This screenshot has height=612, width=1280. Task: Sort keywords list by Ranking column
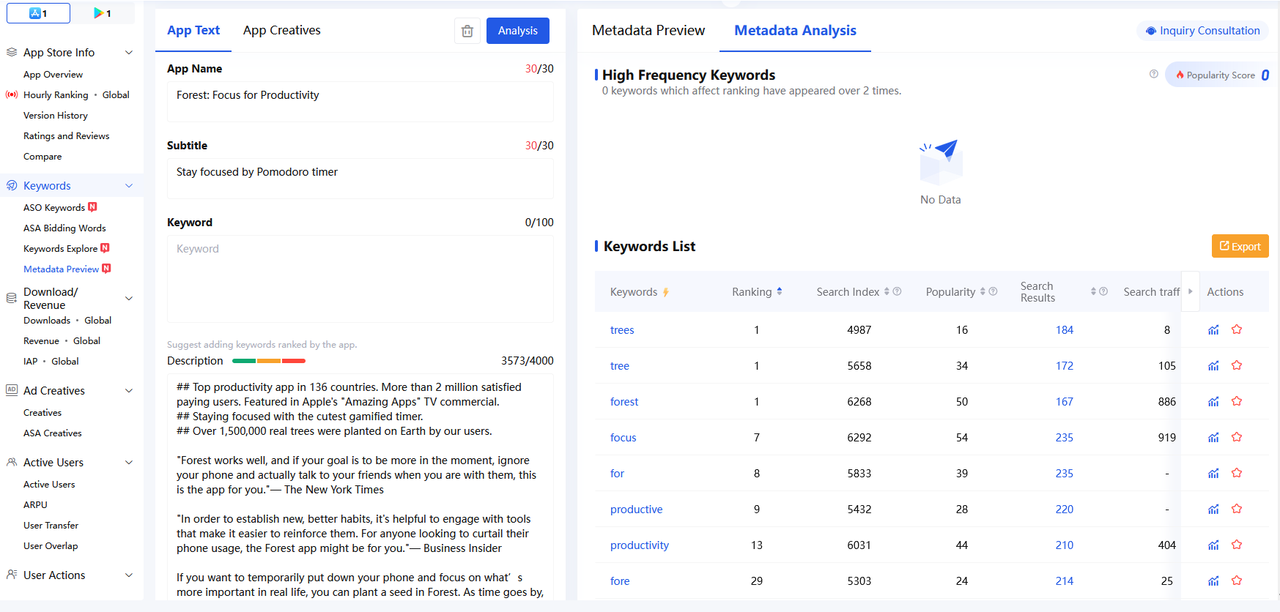point(779,292)
